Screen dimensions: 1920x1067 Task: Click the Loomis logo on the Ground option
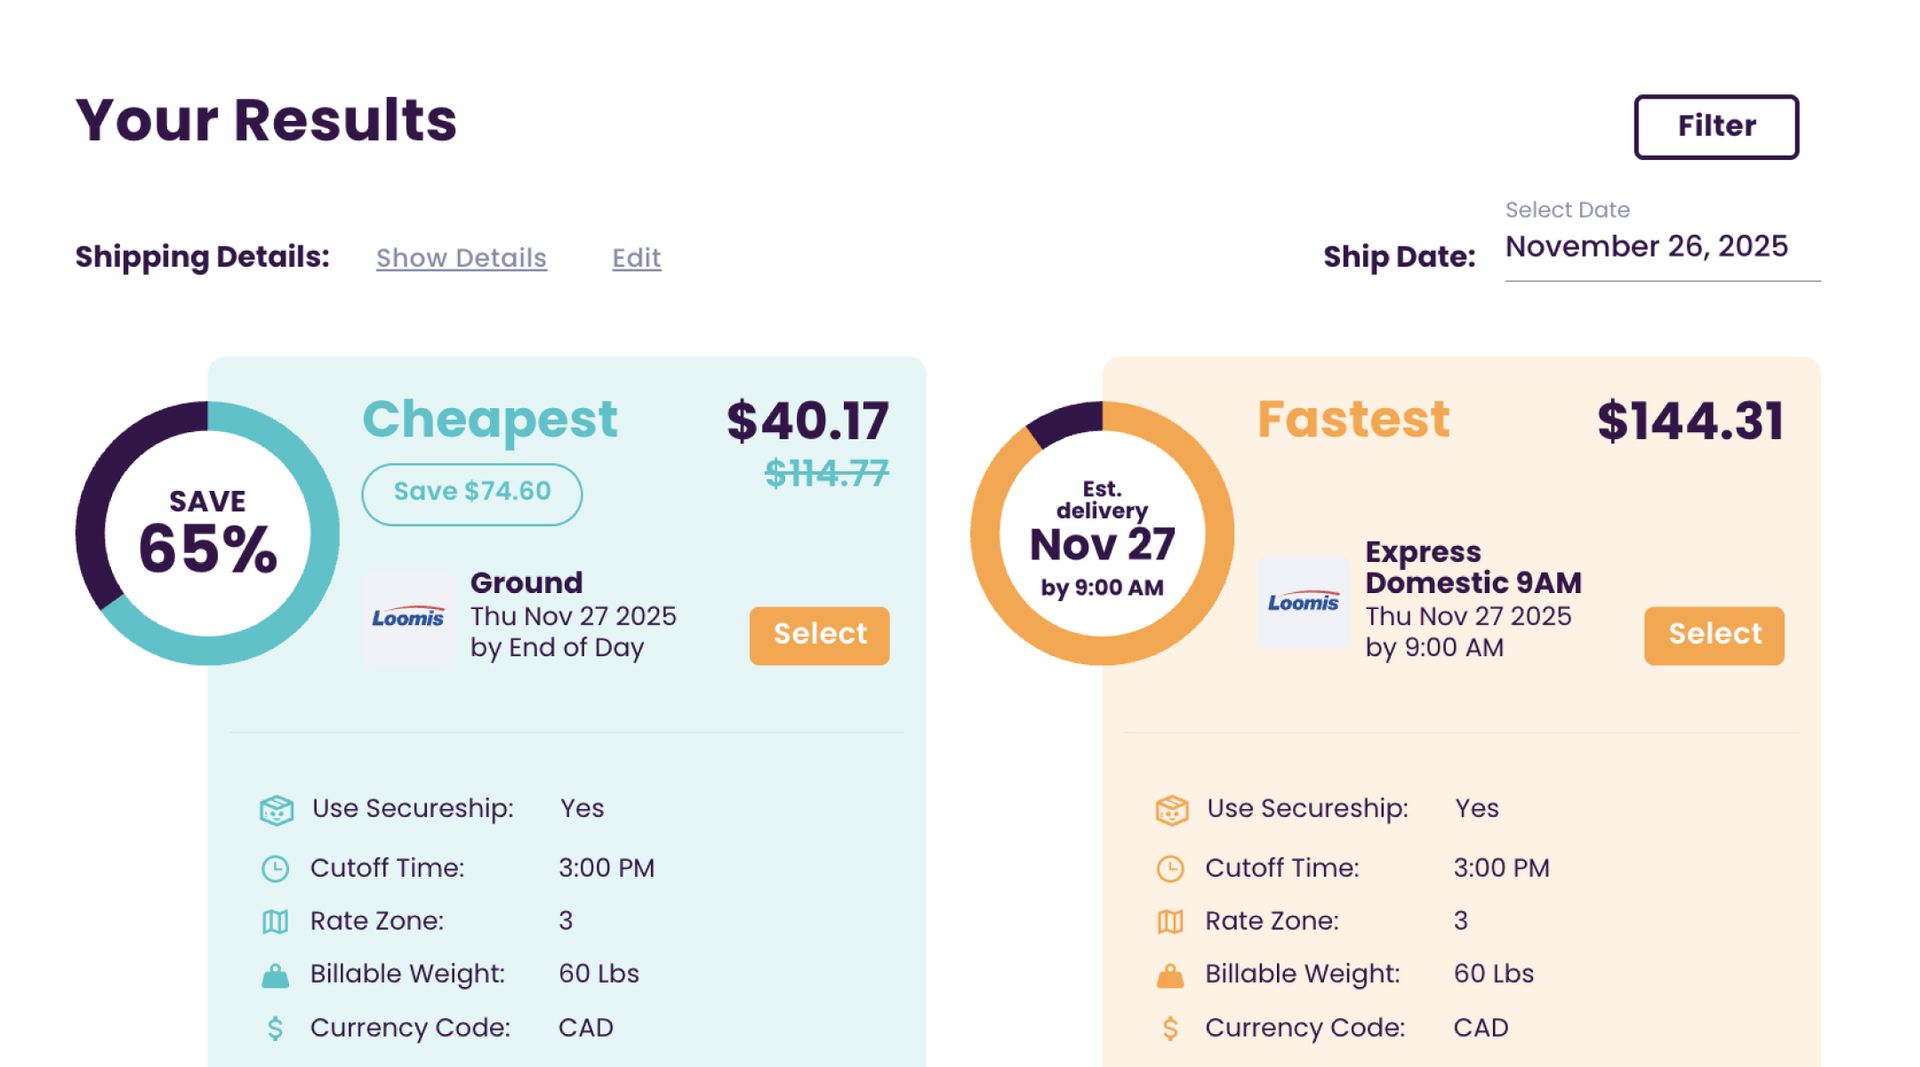click(408, 617)
